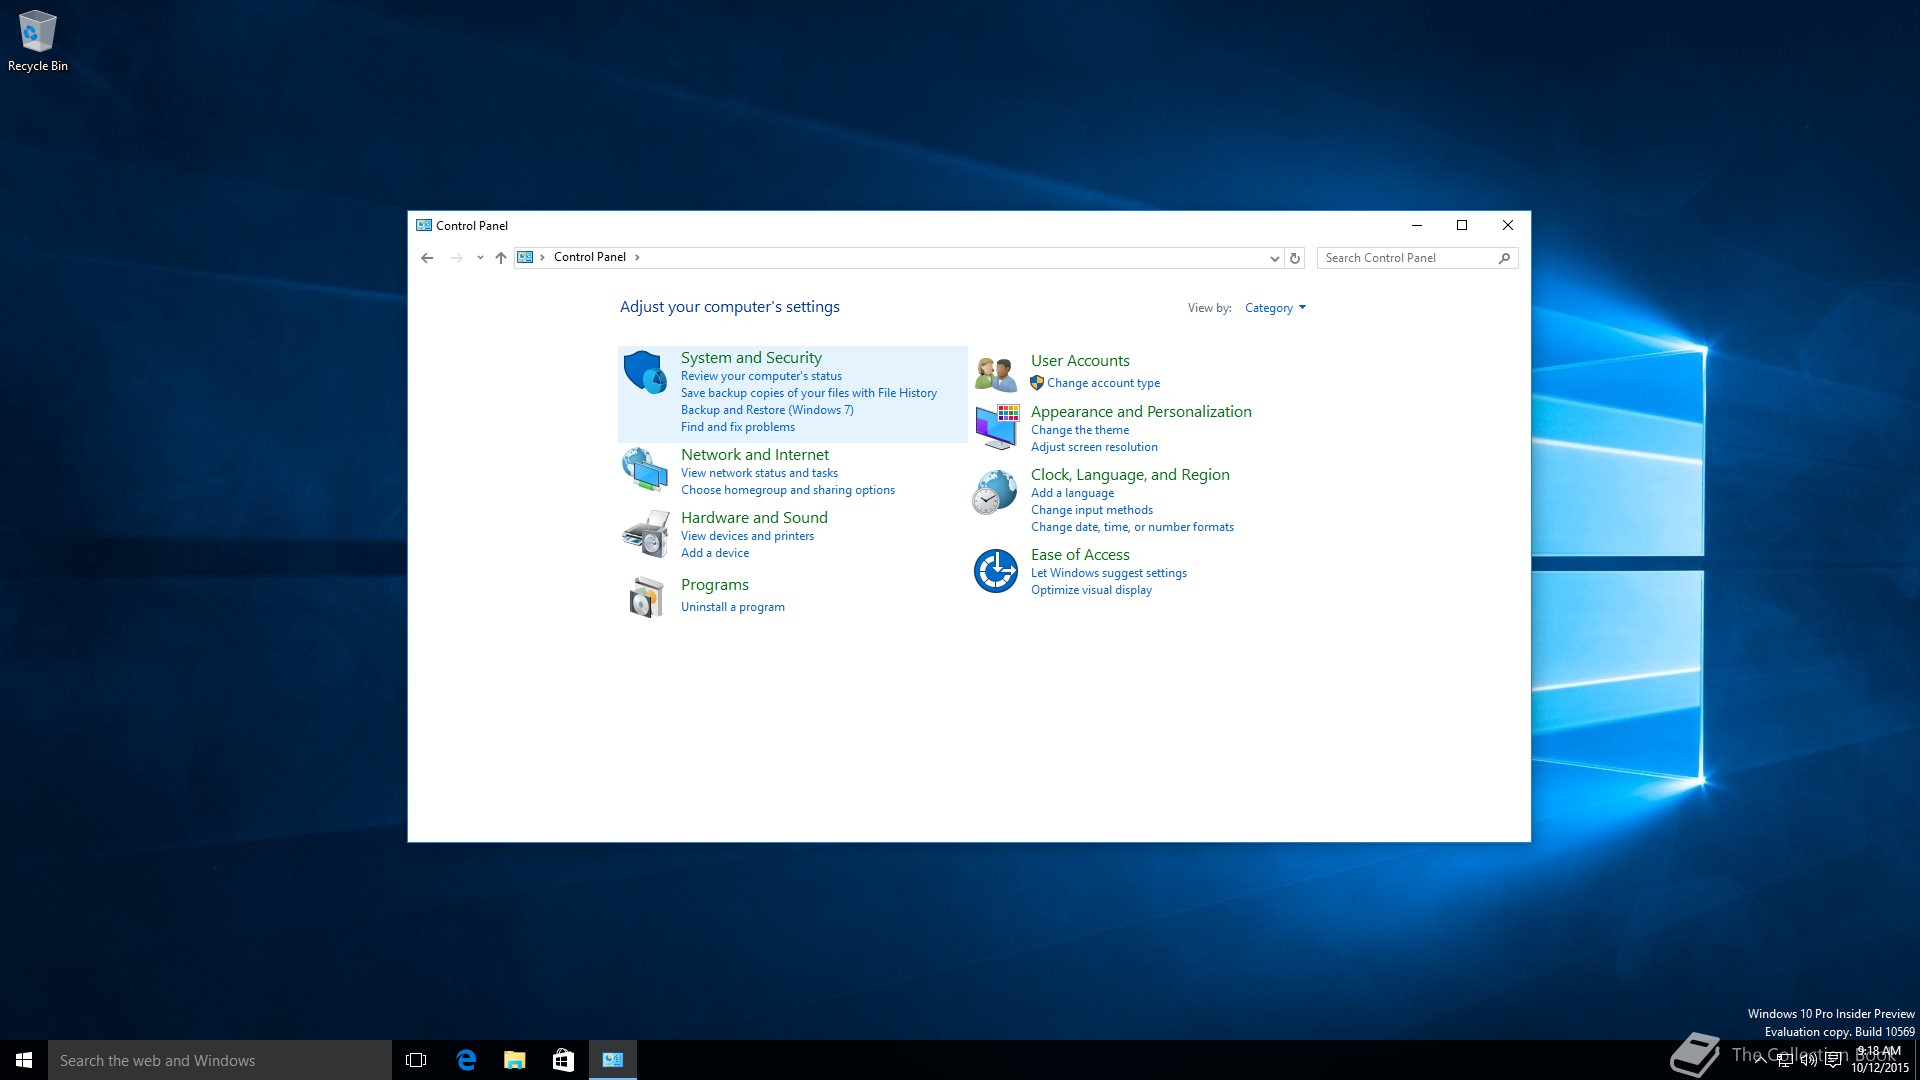Launch Microsoft Edge from the taskbar
Screen dimensions: 1920x1080
point(466,1060)
